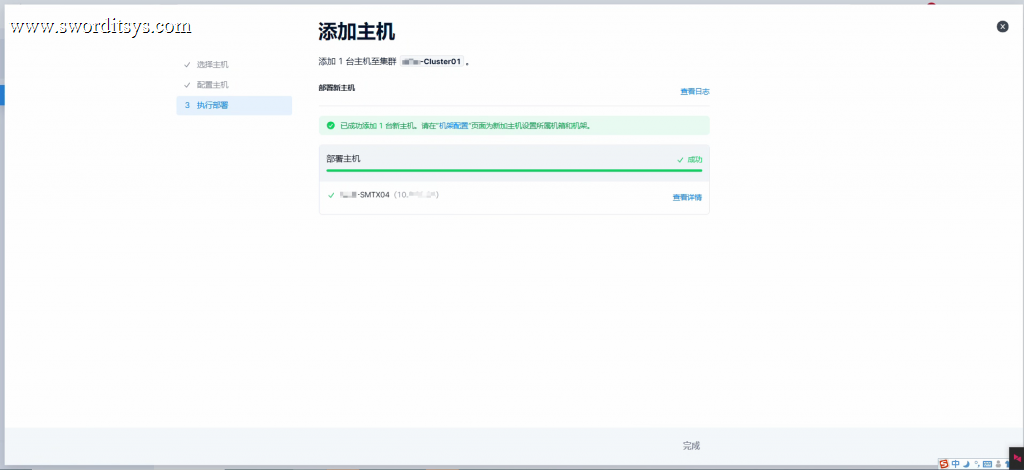Select step 3 执行部署
Image resolution: width=1024 pixels, height=470 pixels.
tap(234, 105)
